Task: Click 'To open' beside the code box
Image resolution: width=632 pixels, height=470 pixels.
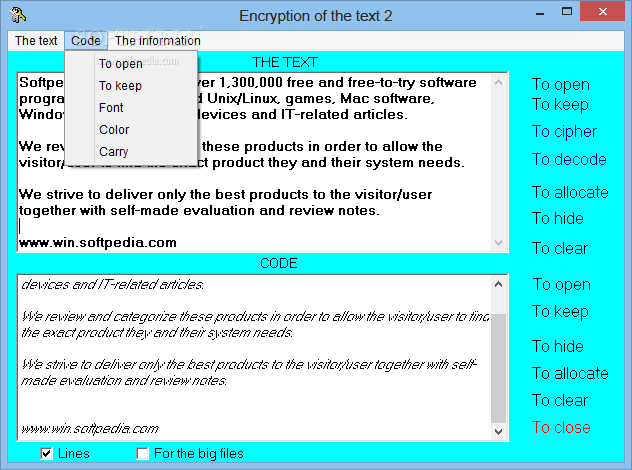Action: [561, 285]
